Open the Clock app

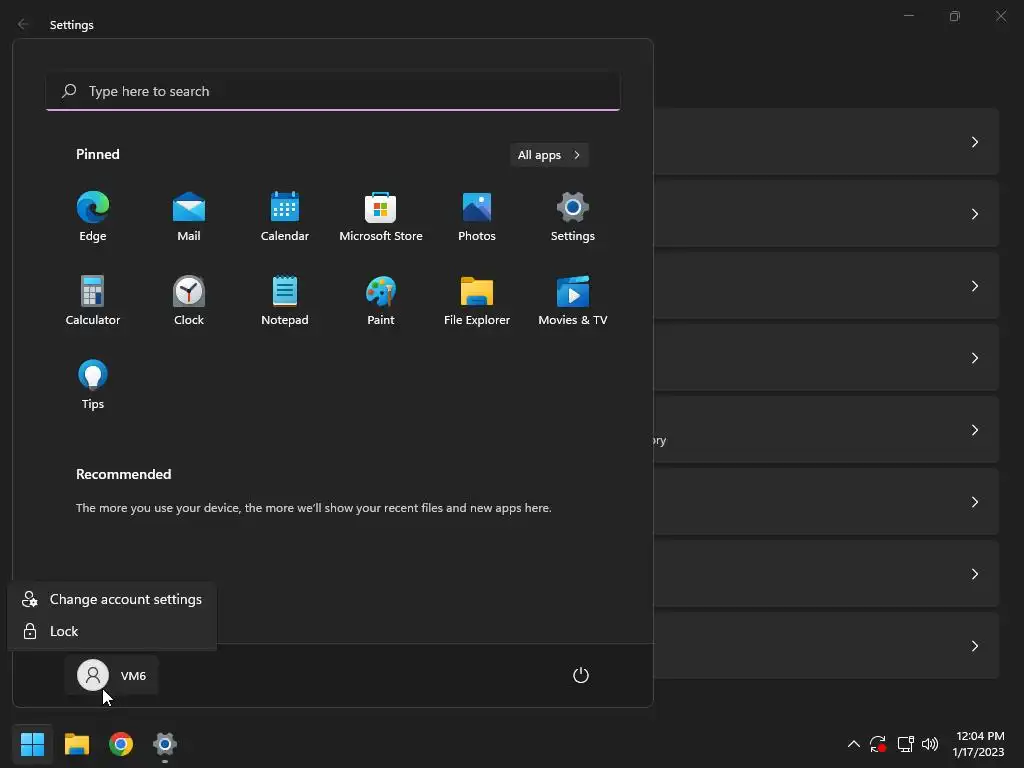[x=189, y=300]
